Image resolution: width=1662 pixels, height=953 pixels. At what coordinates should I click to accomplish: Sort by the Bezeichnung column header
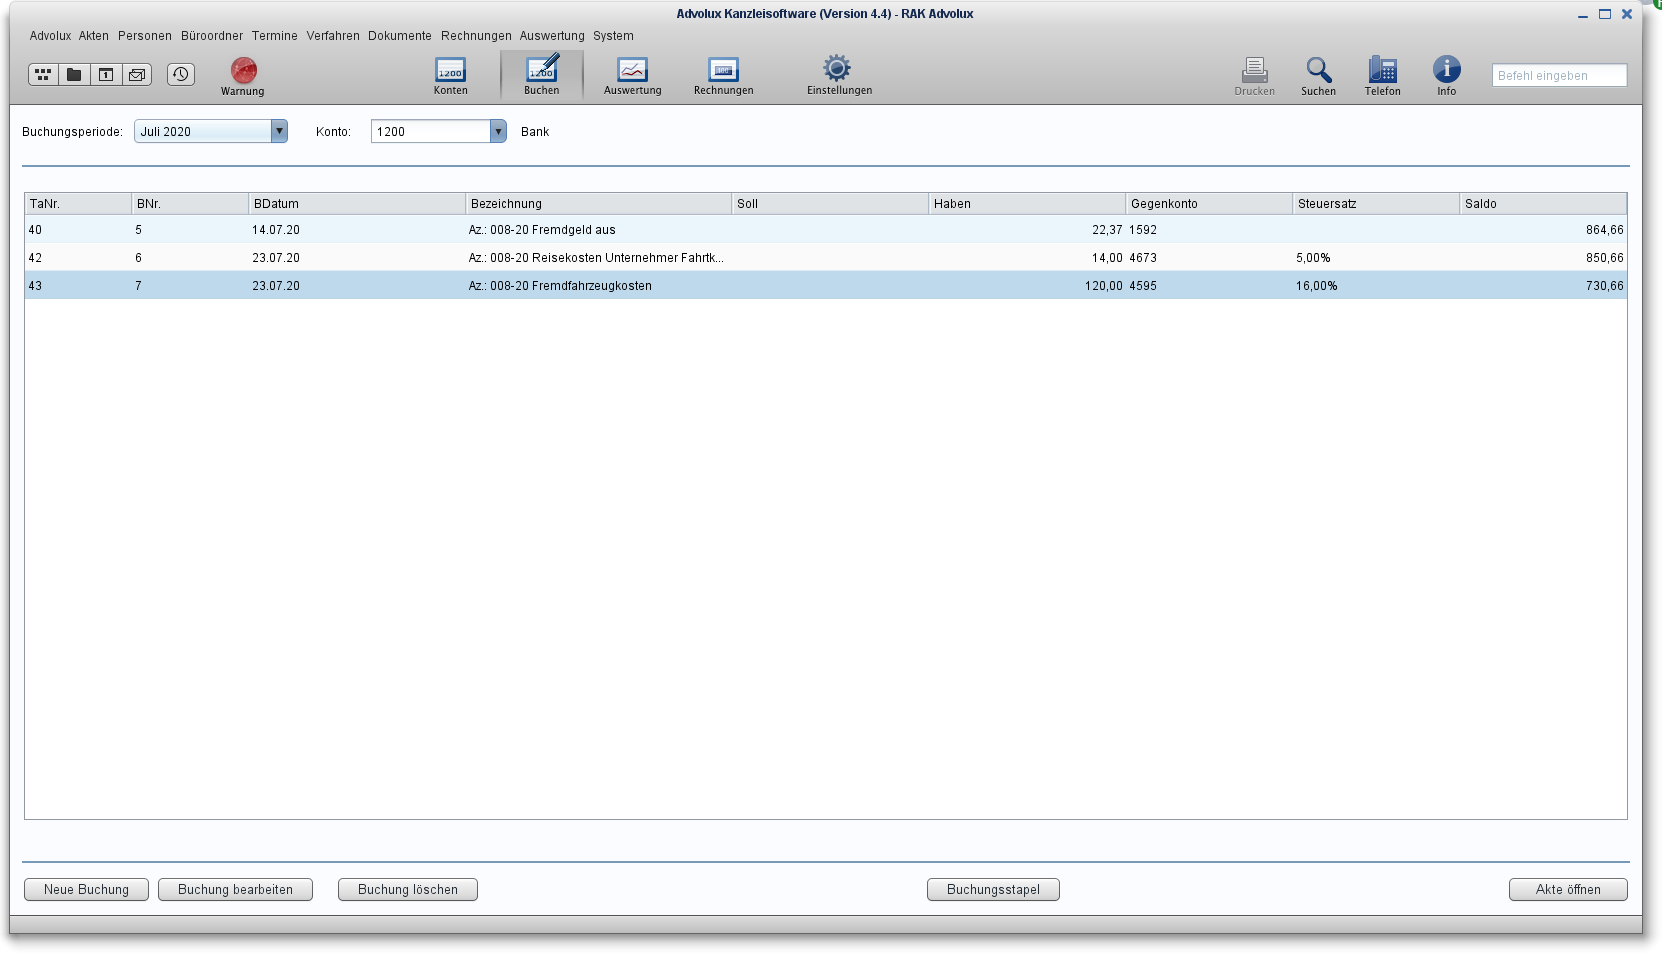pyautogui.click(x=599, y=203)
